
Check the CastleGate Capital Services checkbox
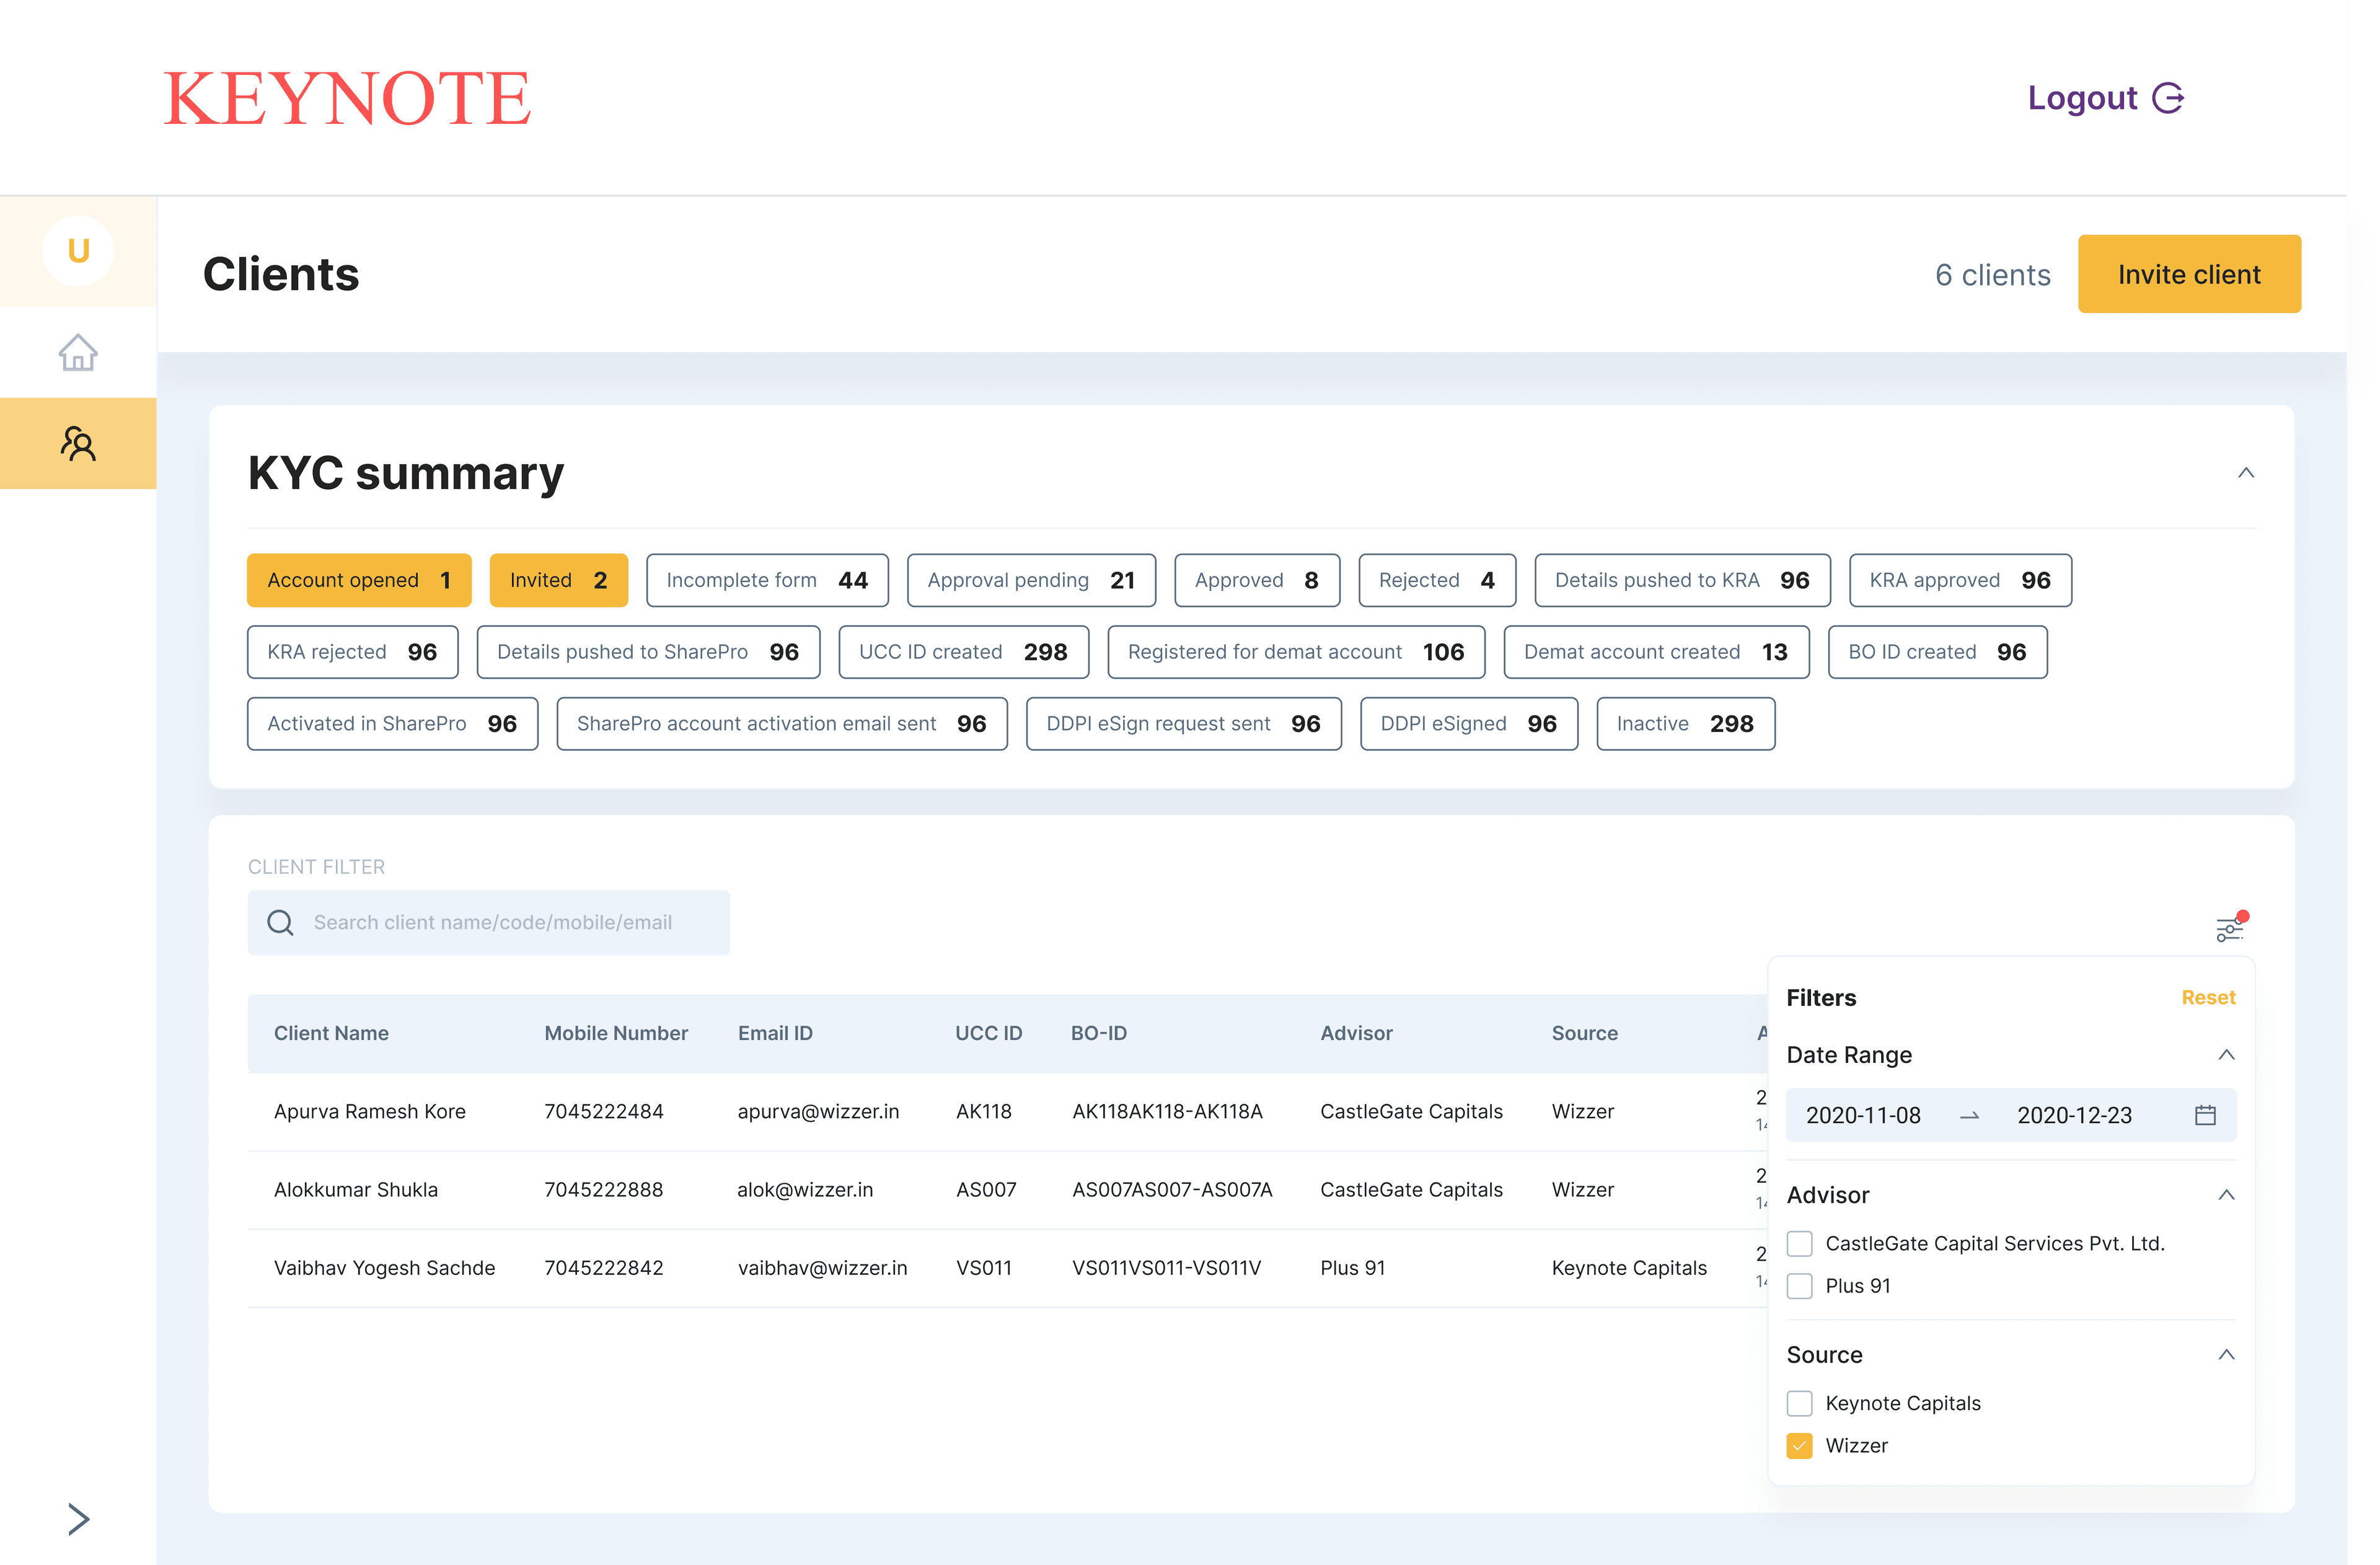point(1800,1243)
